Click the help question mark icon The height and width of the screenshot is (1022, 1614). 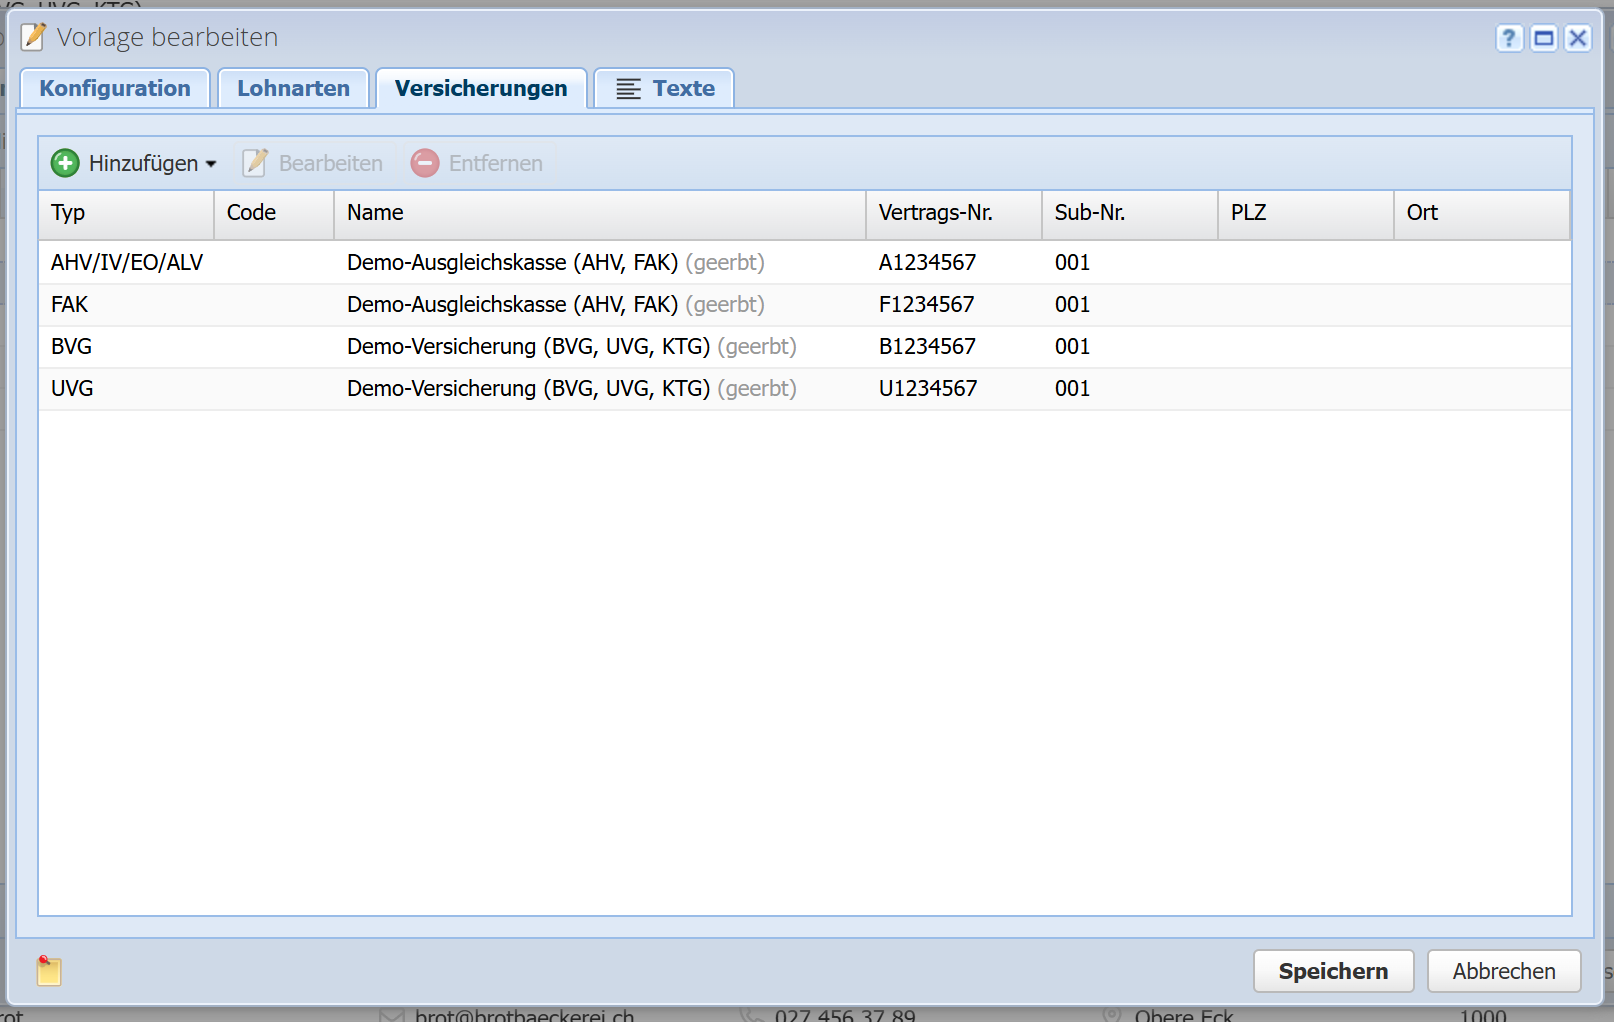(1509, 38)
